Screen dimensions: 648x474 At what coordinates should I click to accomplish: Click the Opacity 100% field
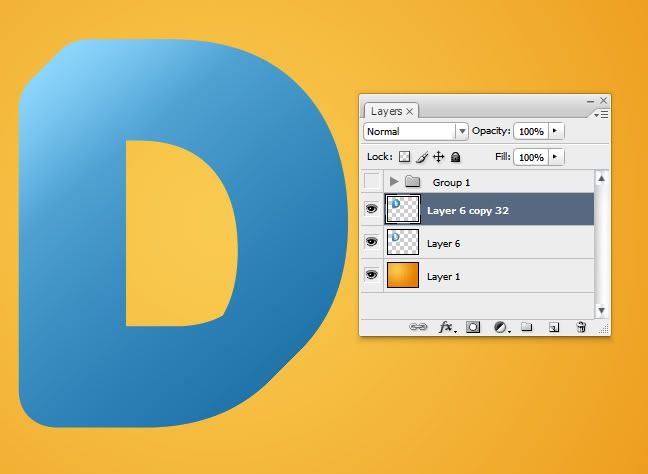coord(531,131)
